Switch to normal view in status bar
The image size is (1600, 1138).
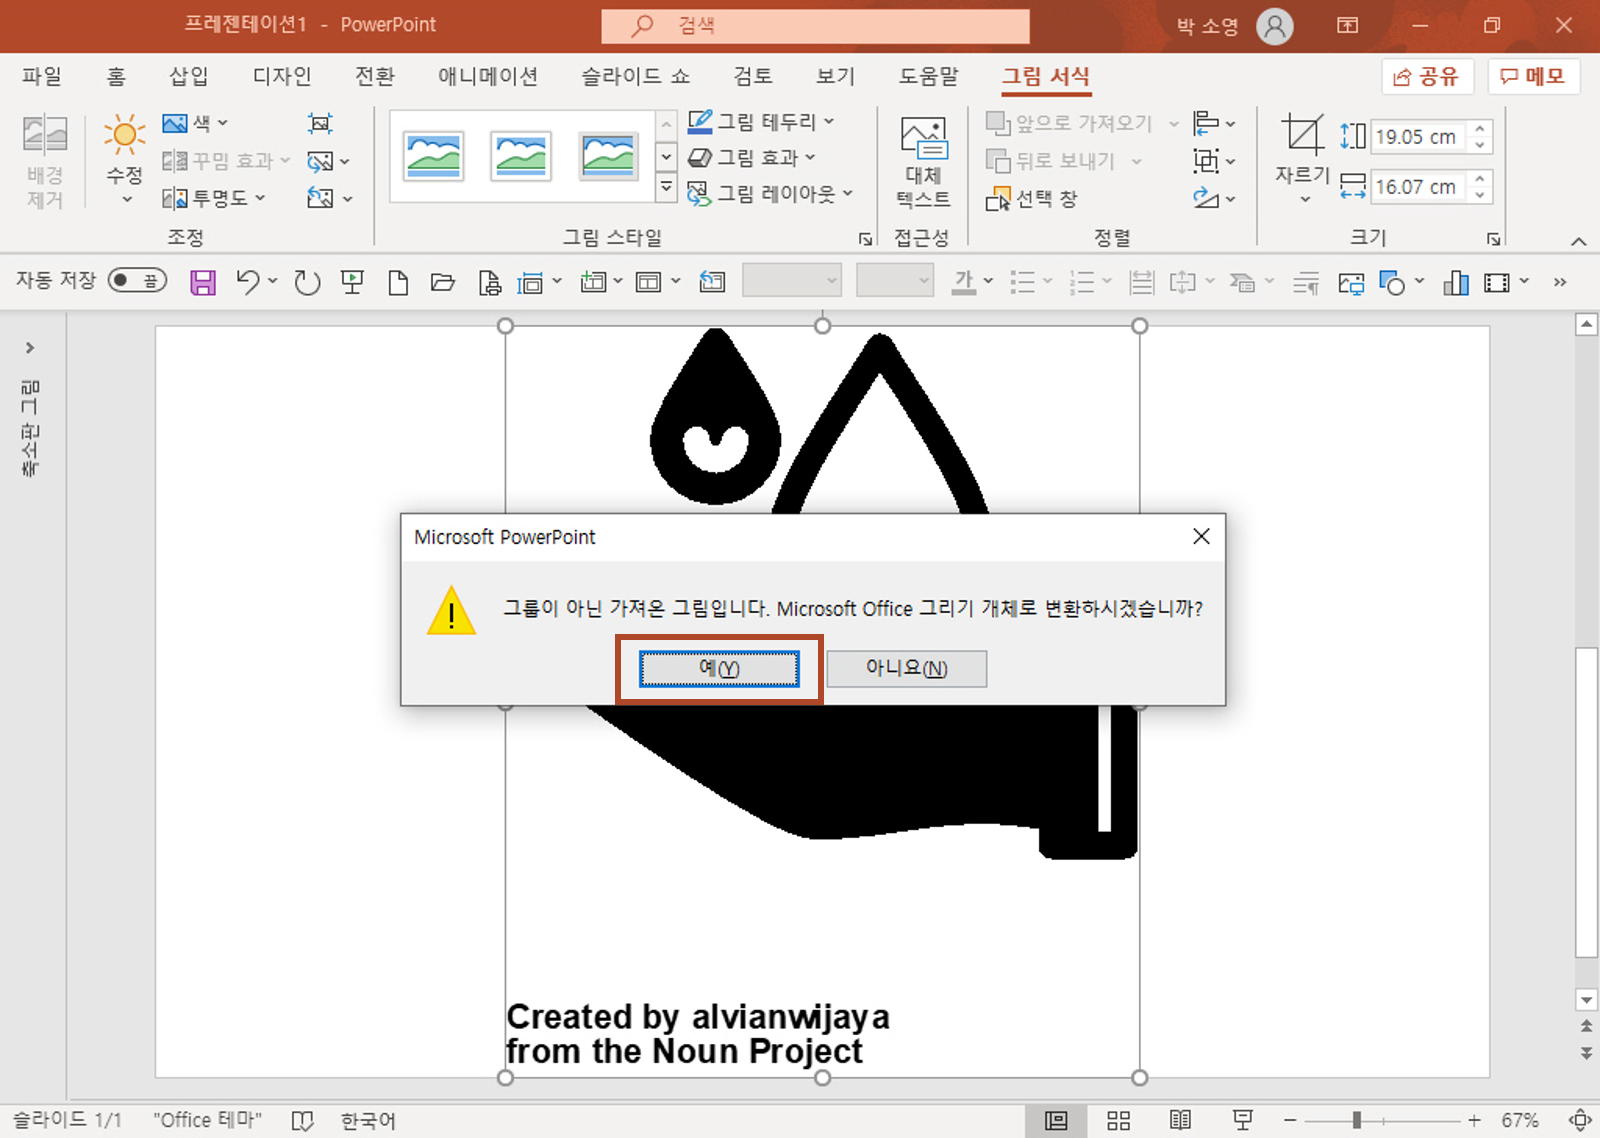tap(1056, 1120)
